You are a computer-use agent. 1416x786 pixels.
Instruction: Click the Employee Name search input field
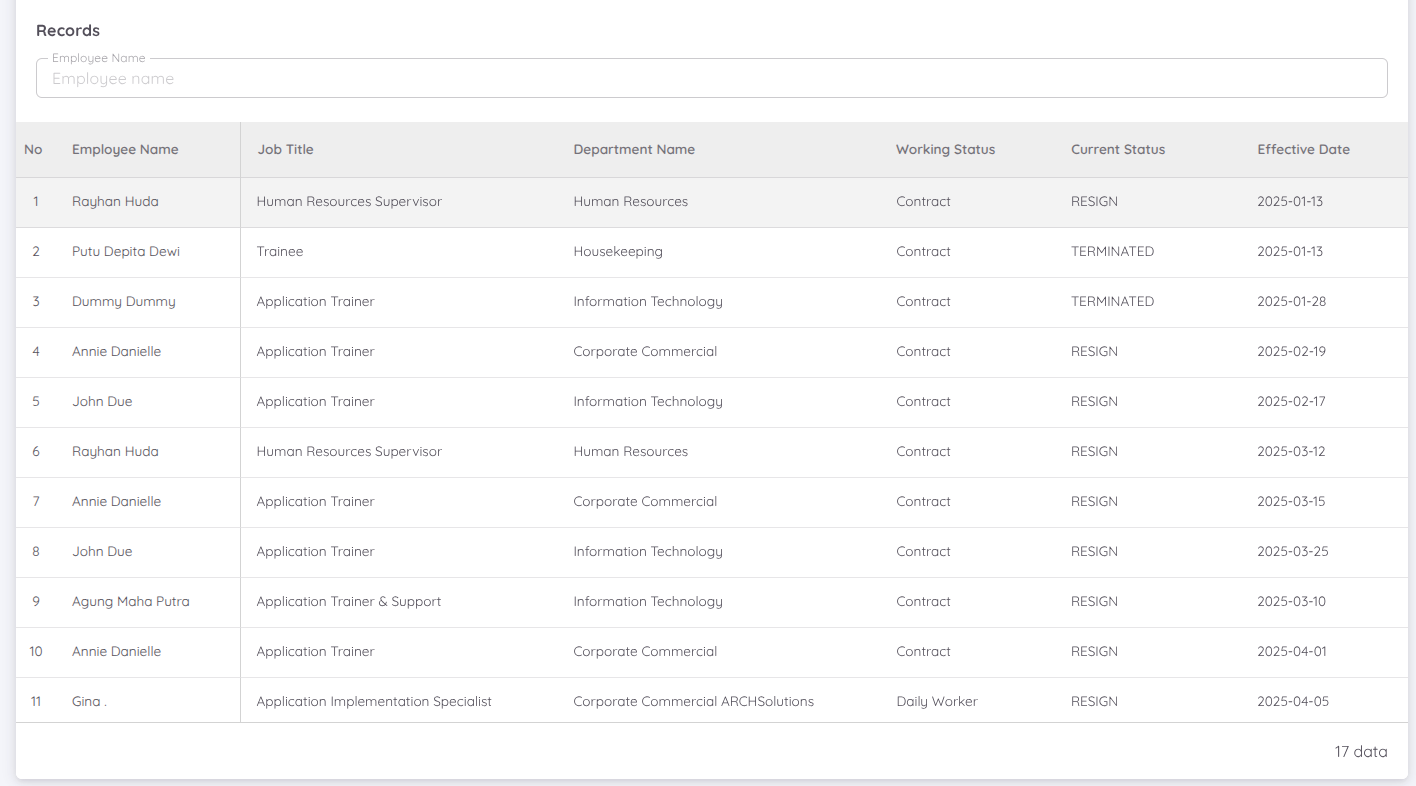pyautogui.click(x=710, y=77)
